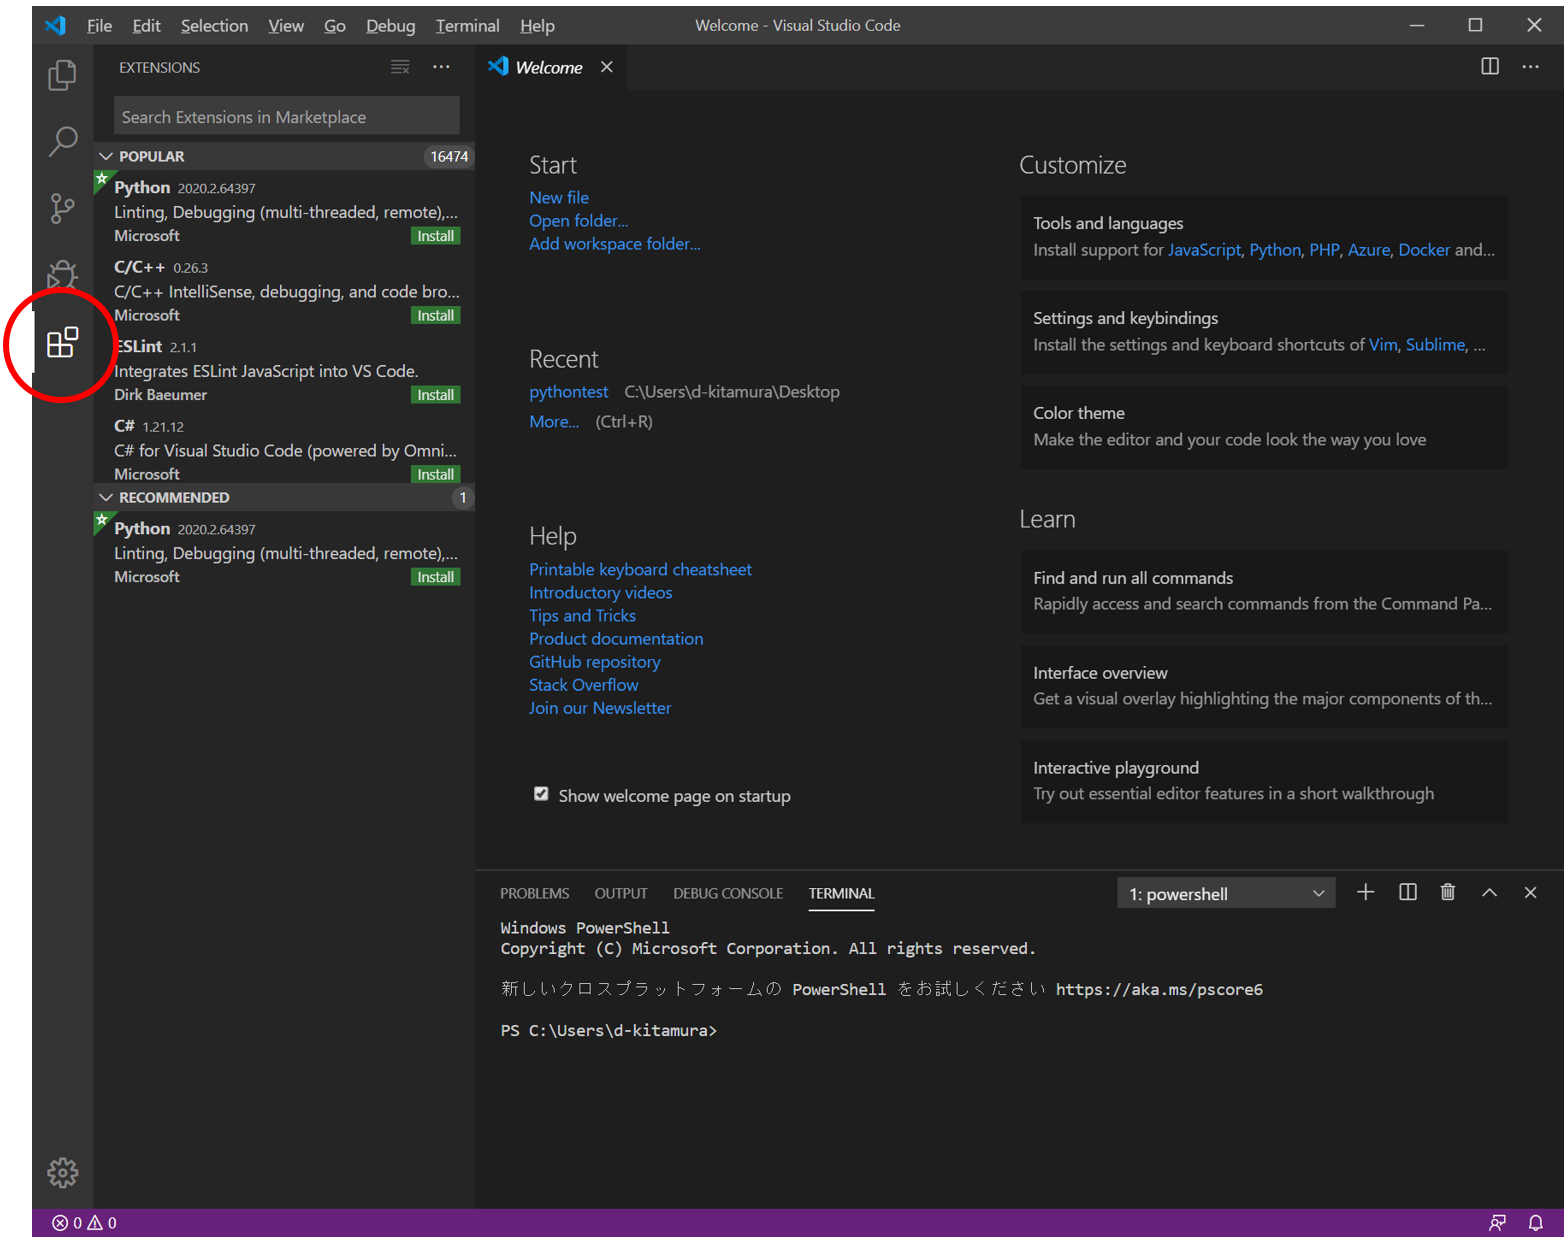This screenshot has height=1241, width=1568.
Task: Split the editor to the right
Action: [1490, 66]
